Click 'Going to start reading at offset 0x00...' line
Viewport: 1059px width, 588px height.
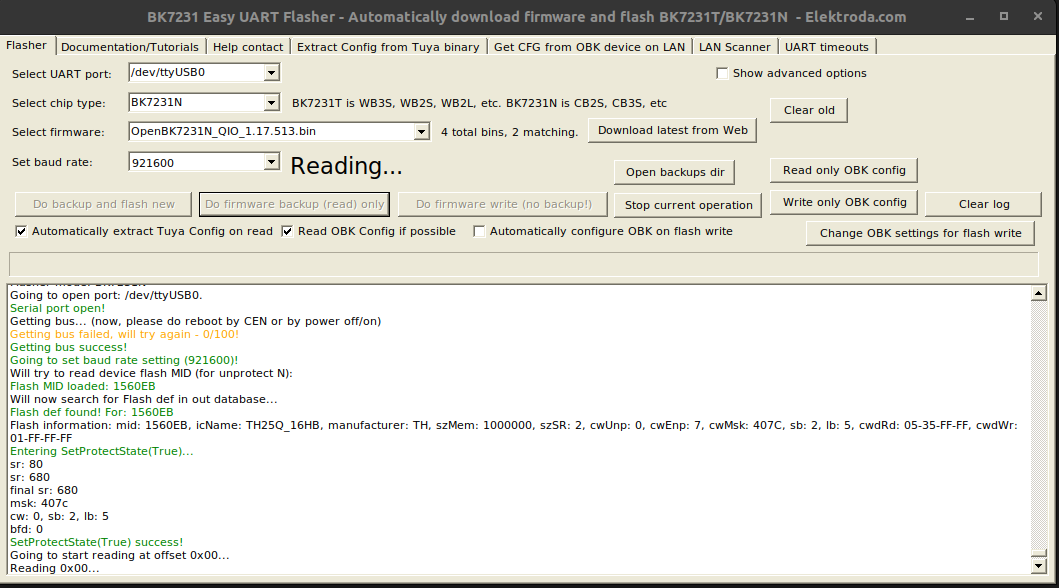pos(120,556)
